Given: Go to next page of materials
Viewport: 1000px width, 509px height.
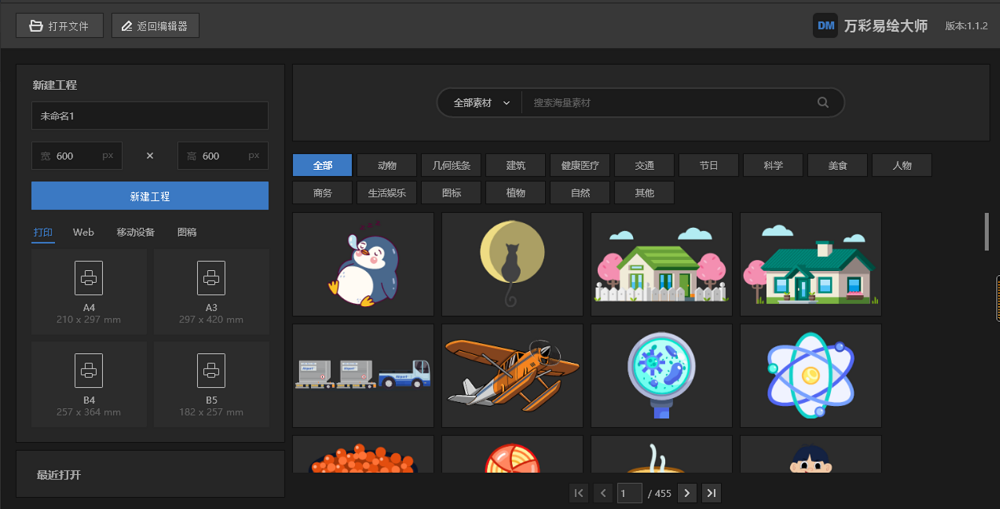Looking at the screenshot, I should pos(687,493).
